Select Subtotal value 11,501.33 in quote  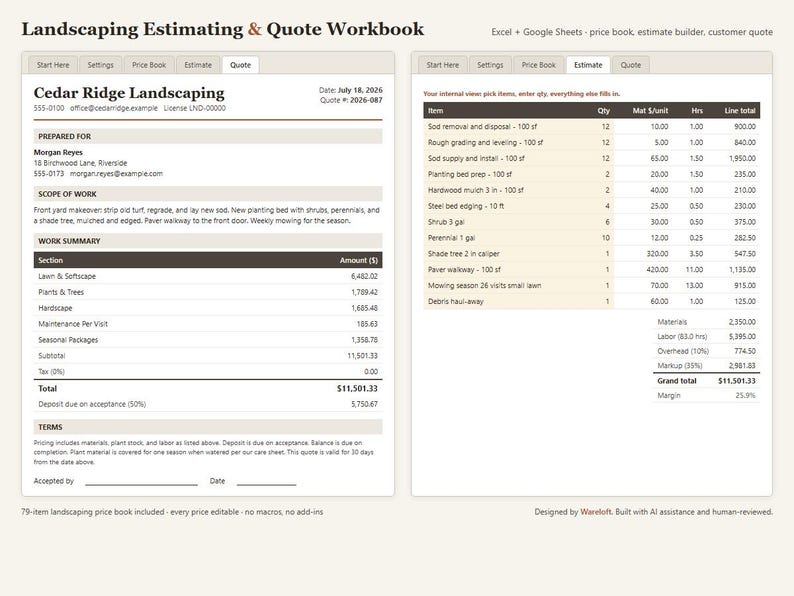pyautogui.click(x=362, y=356)
